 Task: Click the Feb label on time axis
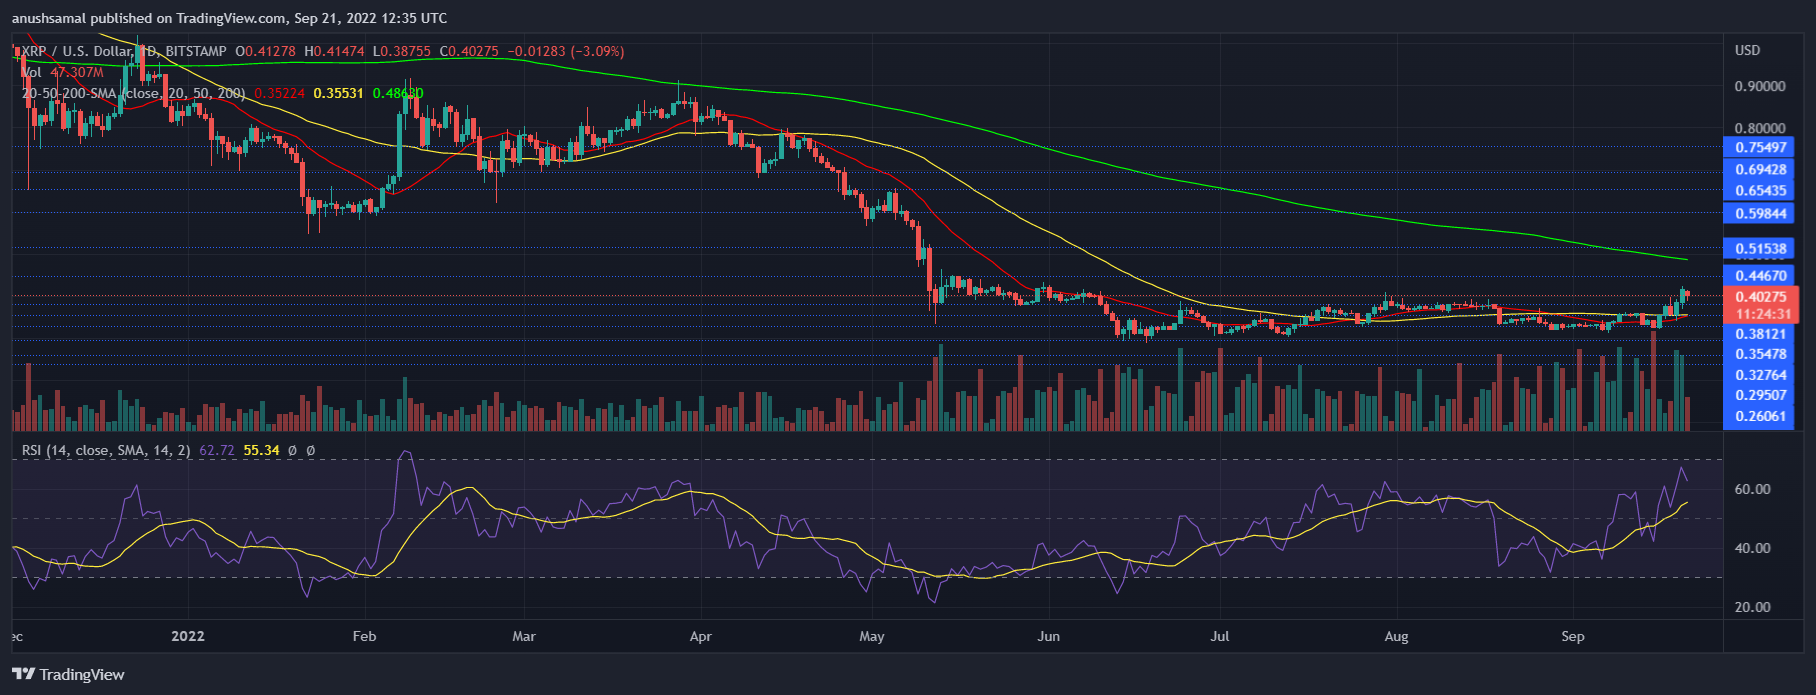365,636
